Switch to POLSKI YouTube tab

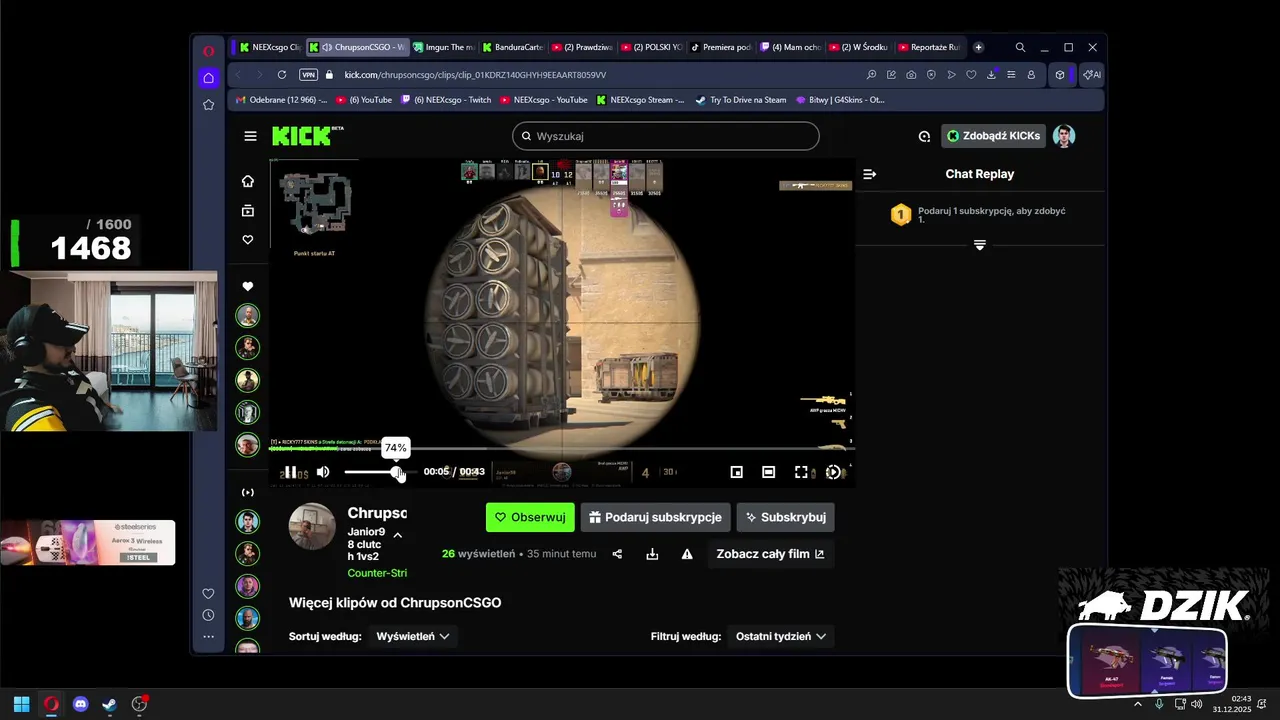[x=651, y=47]
